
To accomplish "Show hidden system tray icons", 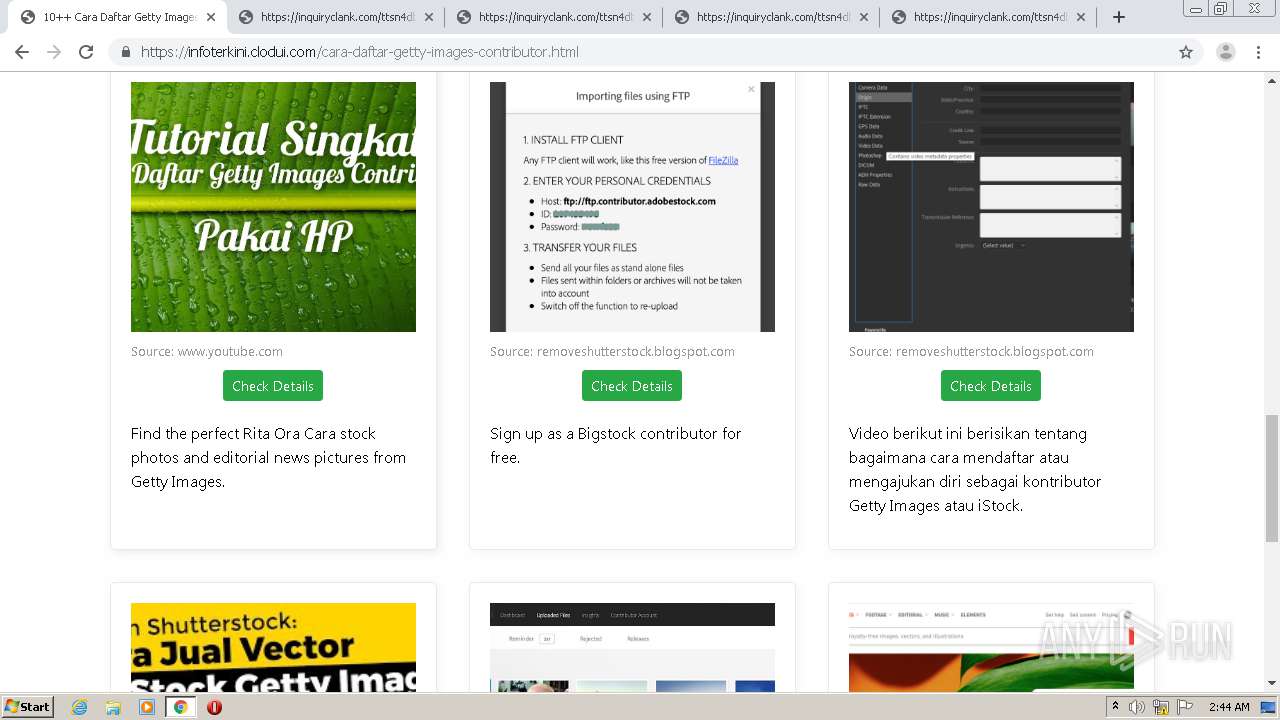I will pos(1116,707).
